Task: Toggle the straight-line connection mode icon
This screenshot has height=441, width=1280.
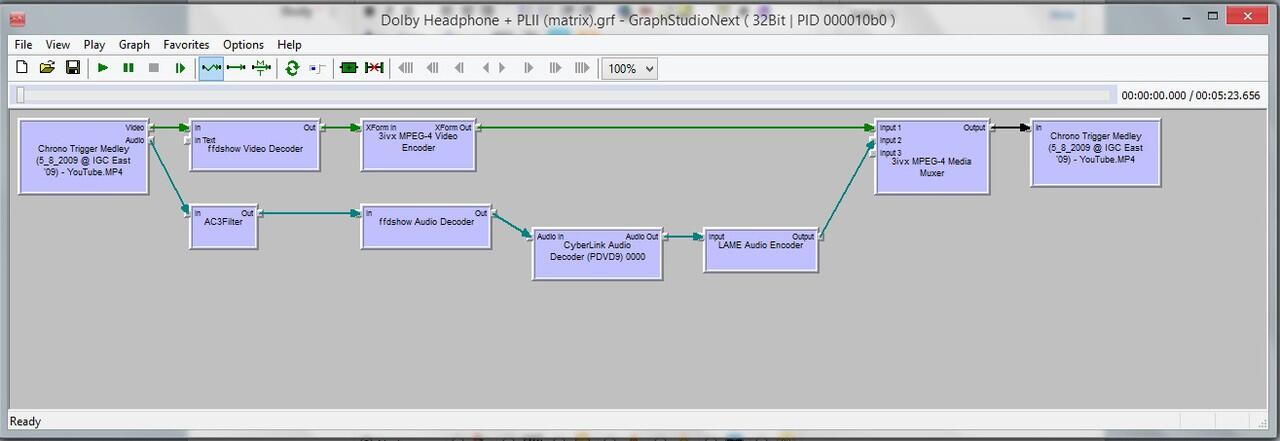Action: pos(236,68)
